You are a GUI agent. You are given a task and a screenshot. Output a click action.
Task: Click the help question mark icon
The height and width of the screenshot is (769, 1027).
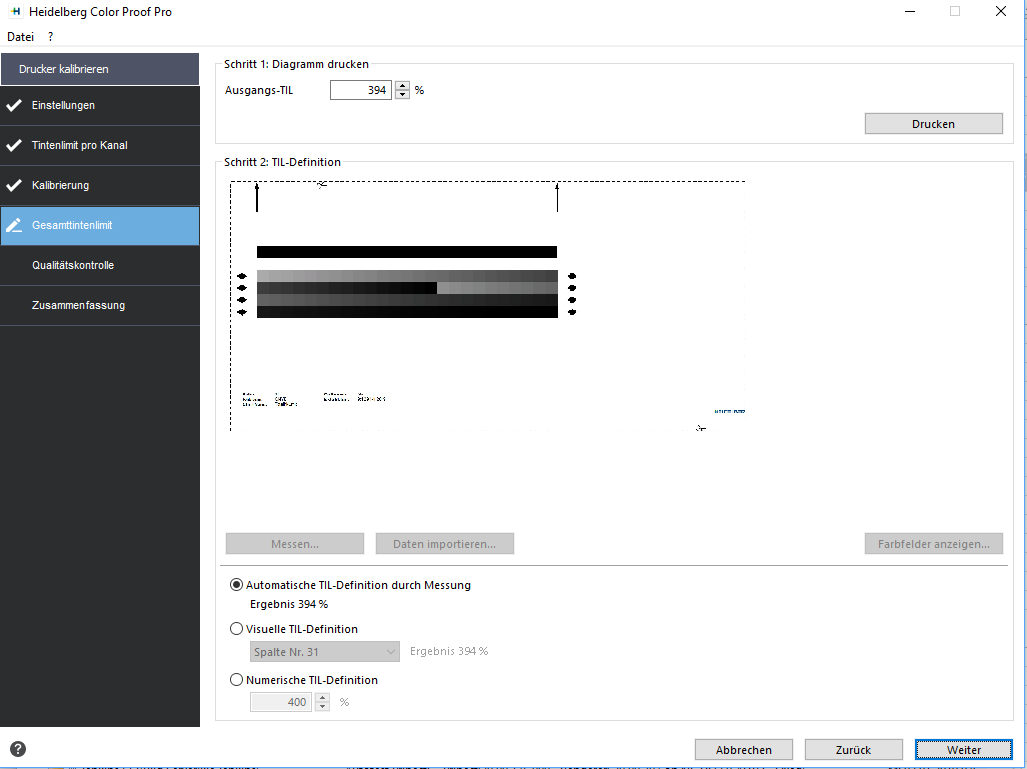[x=18, y=749]
